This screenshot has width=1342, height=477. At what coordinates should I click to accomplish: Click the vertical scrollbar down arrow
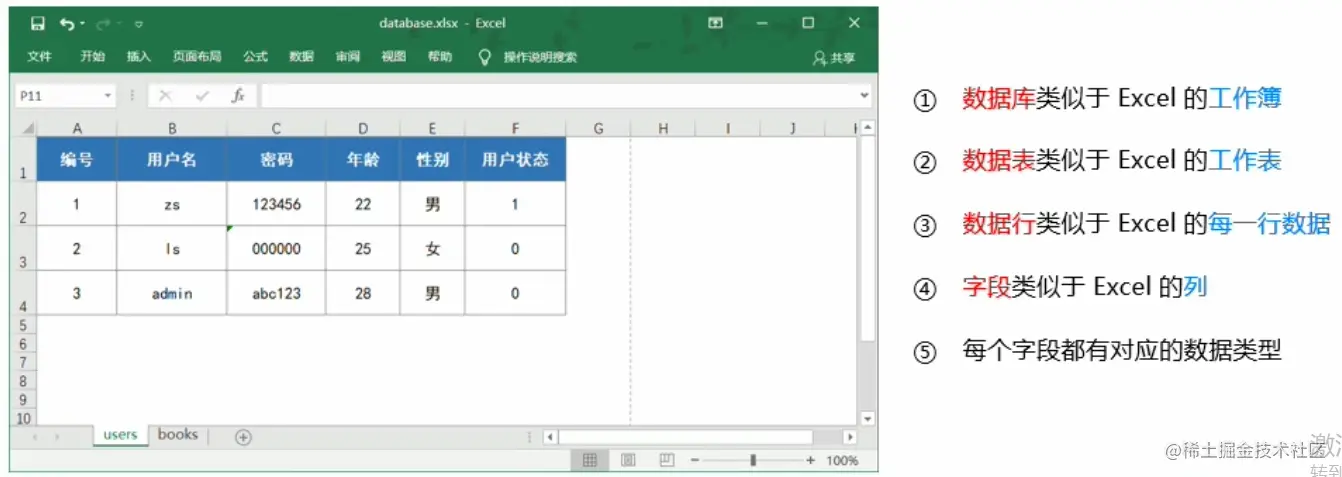point(867,418)
